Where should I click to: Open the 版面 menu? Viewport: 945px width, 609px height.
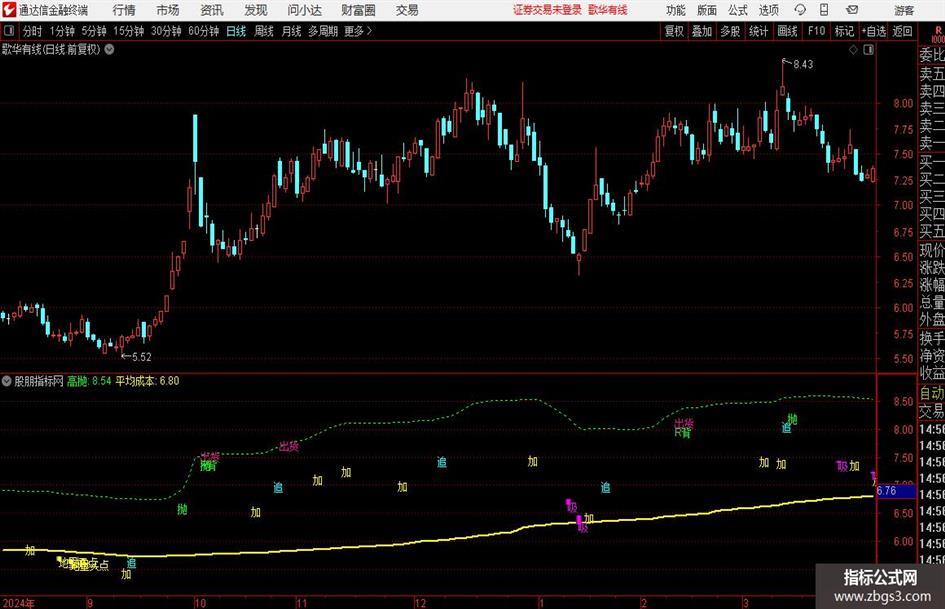click(x=706, y=10)
